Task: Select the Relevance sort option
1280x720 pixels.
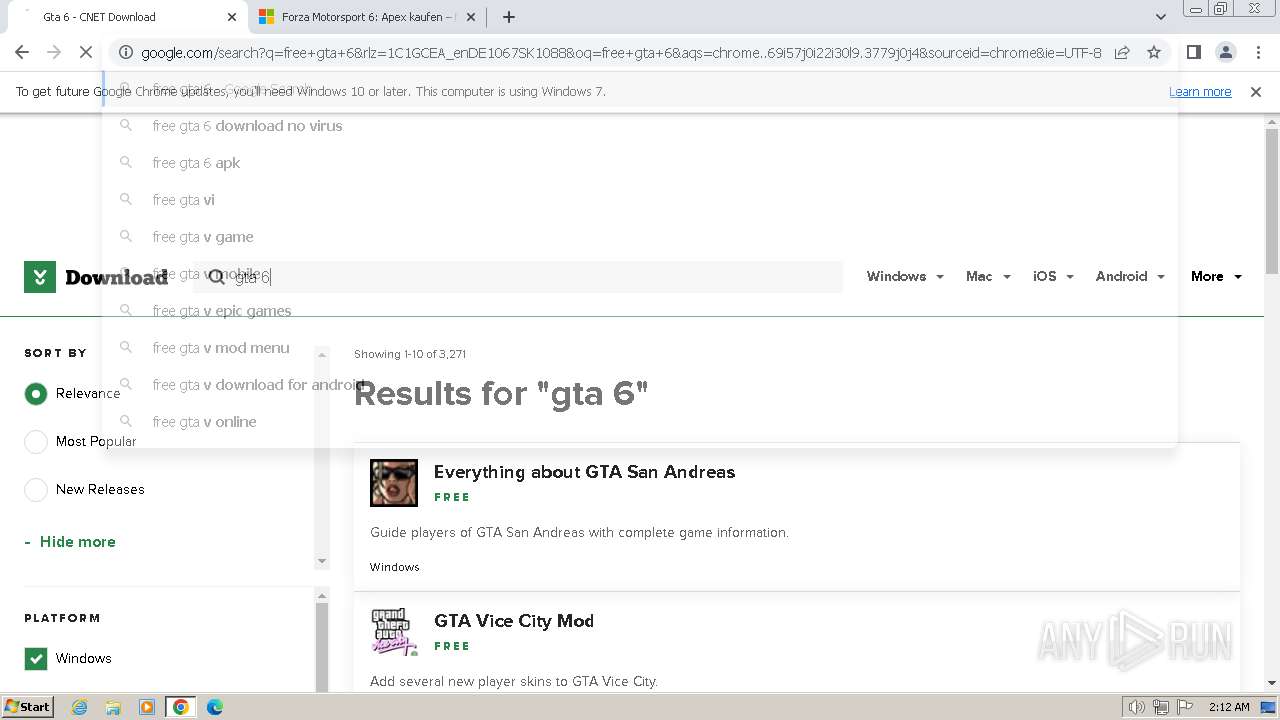Action: click(x=36, y=394)
